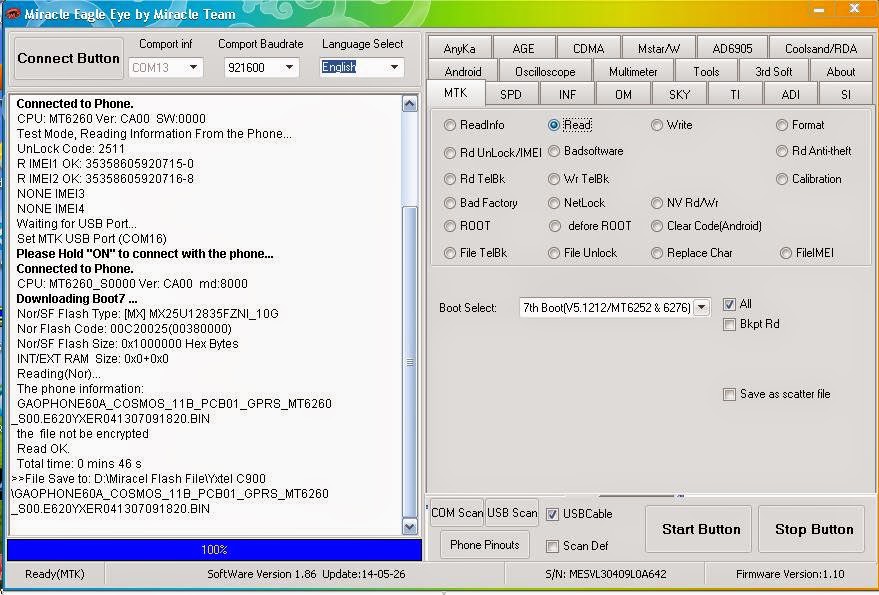Screen dimensions: 879x595
Task: Click the COM Scan button
Action: point(457,513)
